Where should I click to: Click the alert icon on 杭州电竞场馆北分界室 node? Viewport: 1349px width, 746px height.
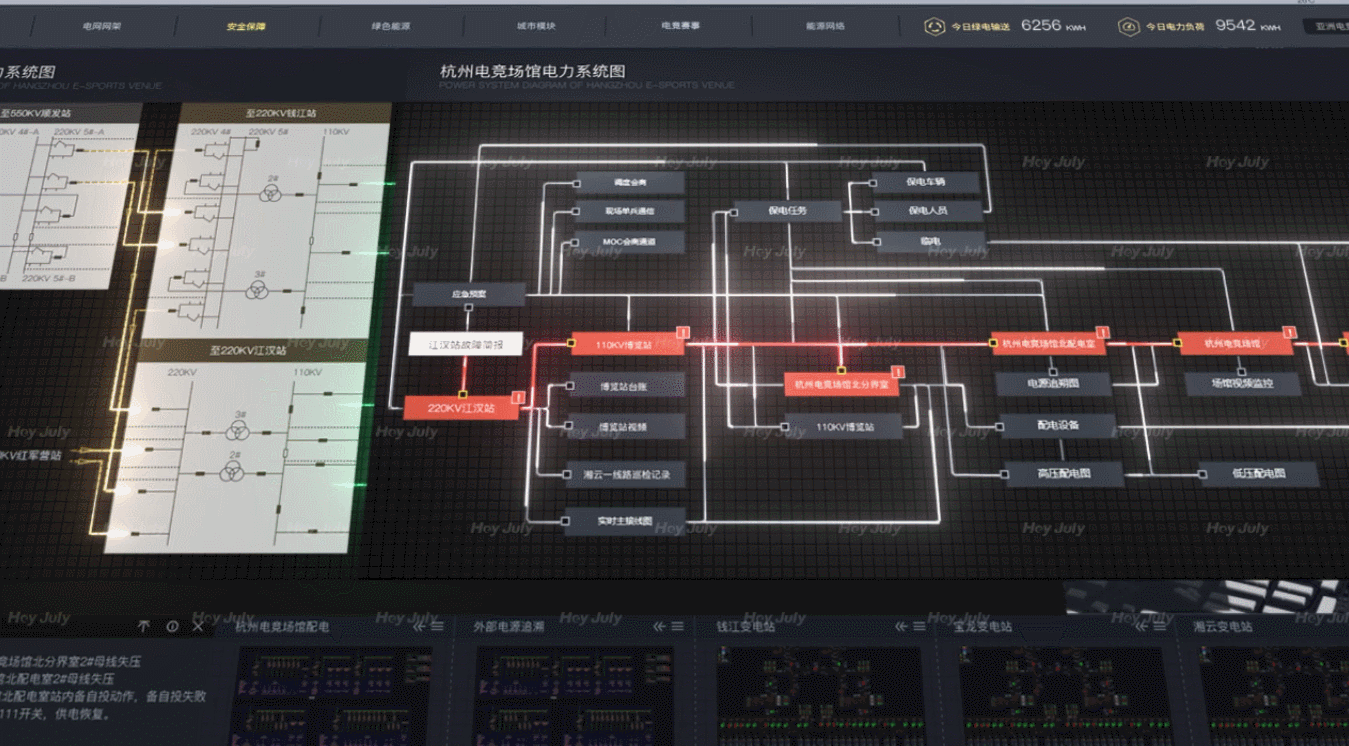click(897, 373)
